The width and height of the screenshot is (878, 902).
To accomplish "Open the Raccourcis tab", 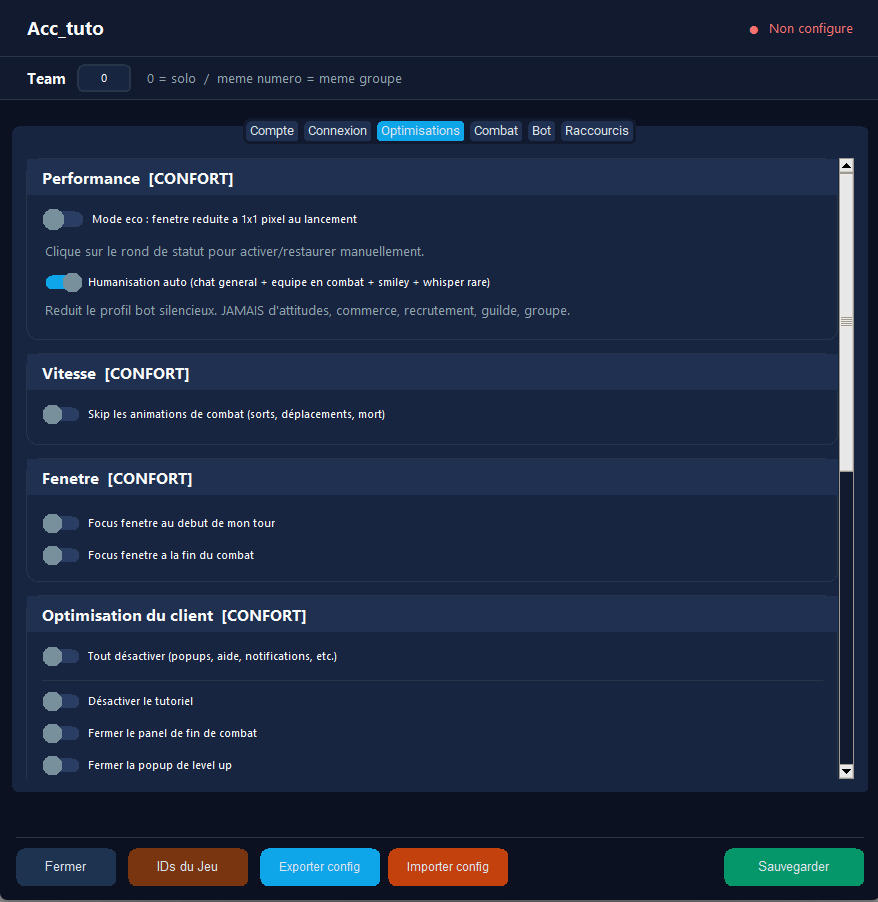I will coord(597,131).
